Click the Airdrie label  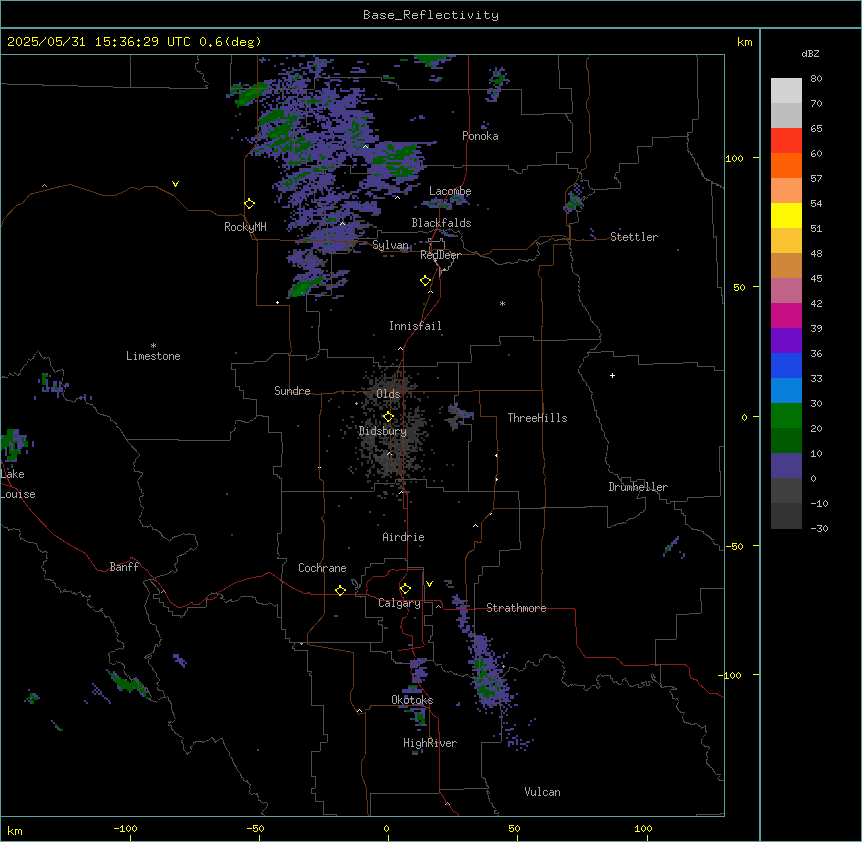(403, 537)
